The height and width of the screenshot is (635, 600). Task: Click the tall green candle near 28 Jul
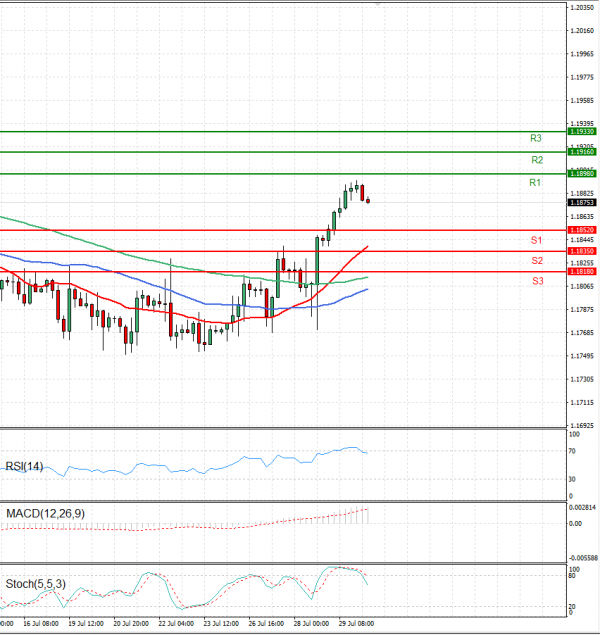[x=317, y=261]
